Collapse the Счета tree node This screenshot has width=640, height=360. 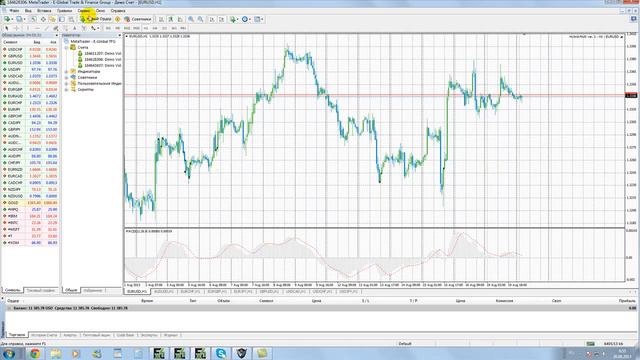click(x=67, y=47)
